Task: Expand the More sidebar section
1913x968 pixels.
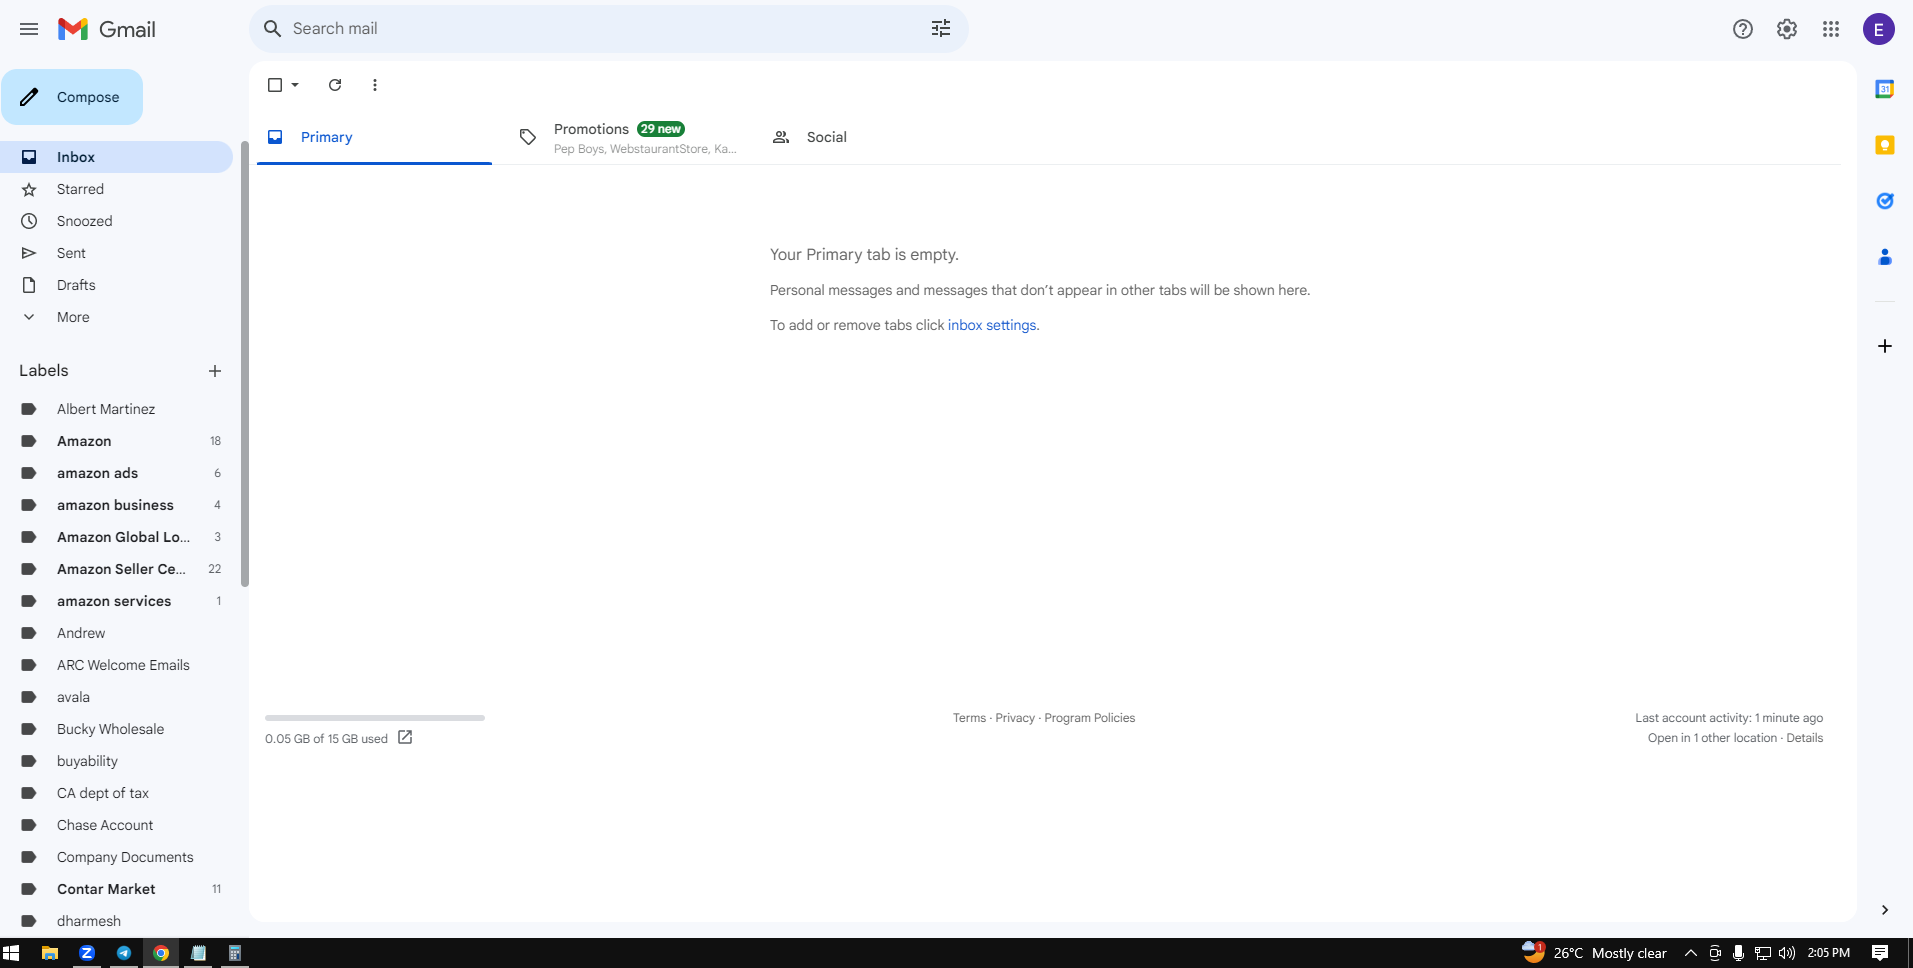Action: pos(73,317)
